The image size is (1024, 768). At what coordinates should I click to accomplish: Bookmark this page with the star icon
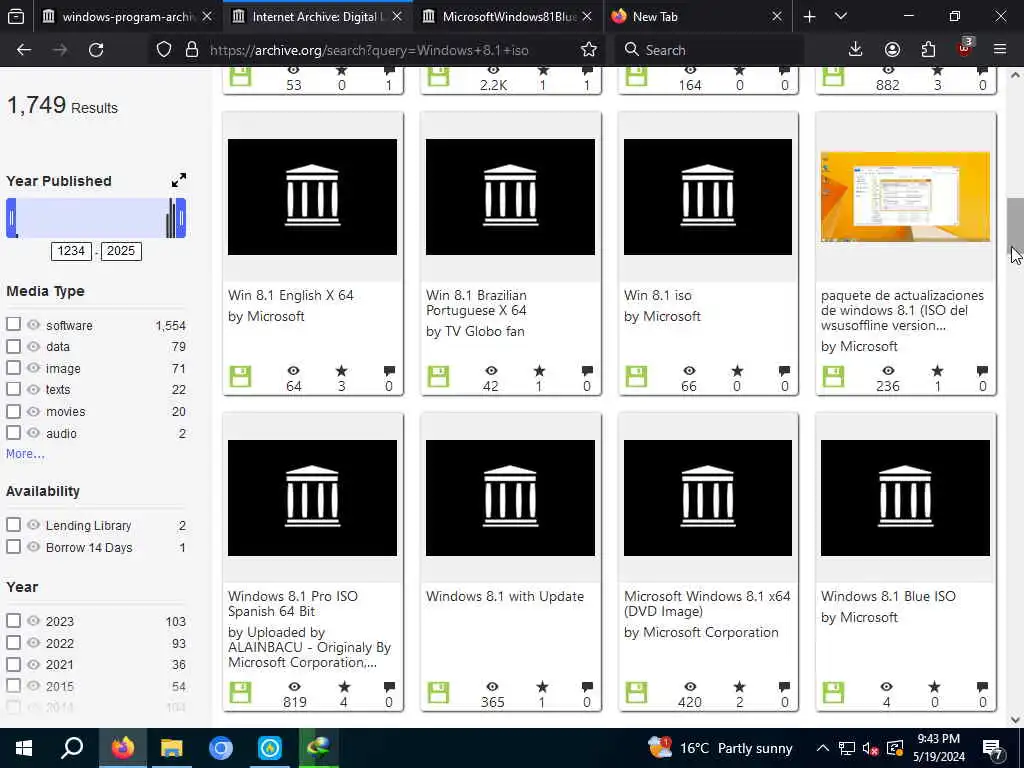pyautogui.click(x=588, y=50)
